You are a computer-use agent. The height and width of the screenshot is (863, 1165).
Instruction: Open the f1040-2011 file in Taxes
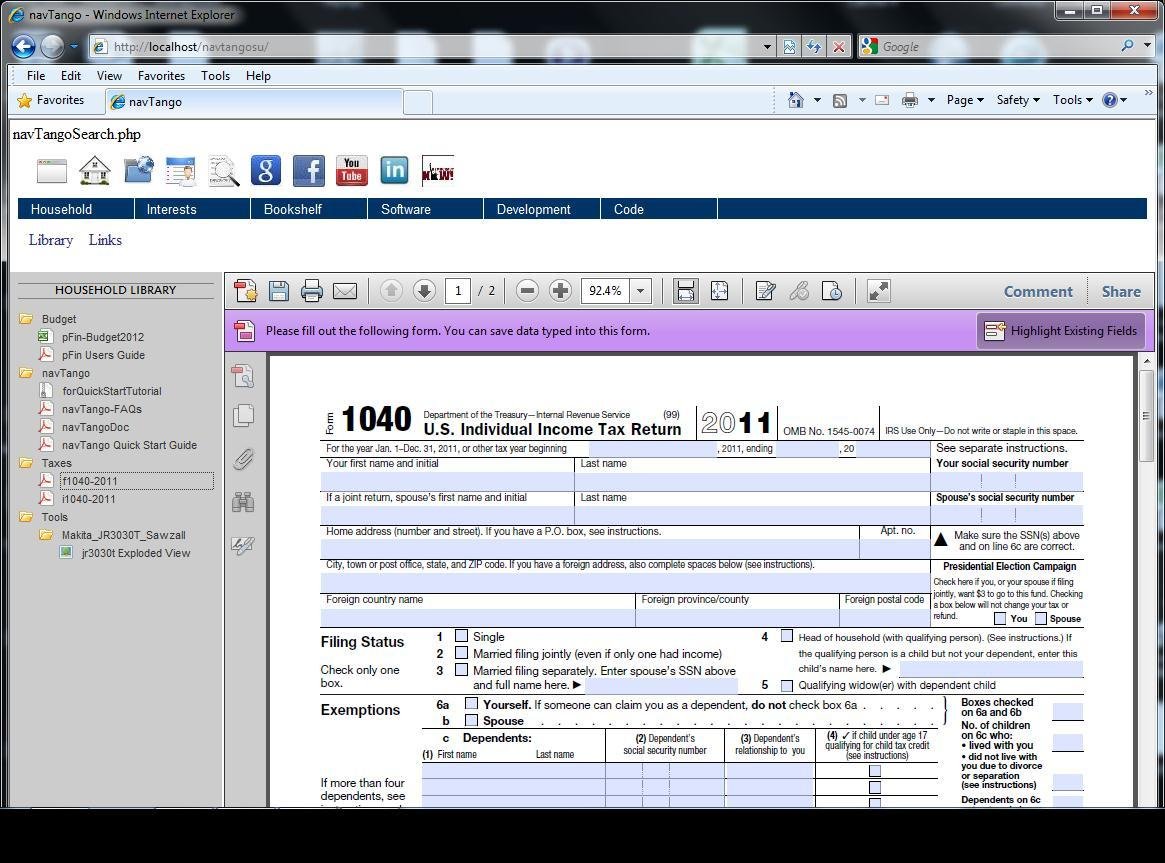(x=89, y=480)
